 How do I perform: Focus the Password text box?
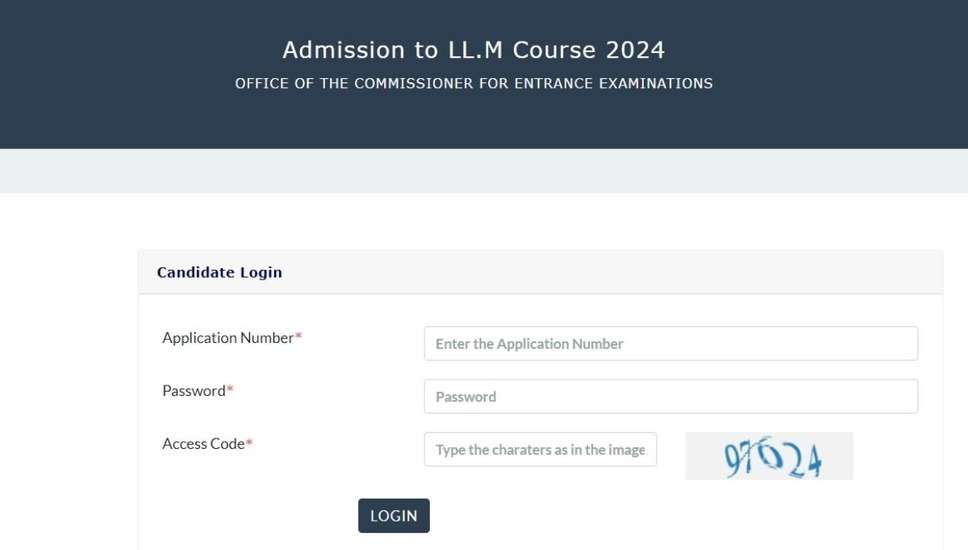670,396
